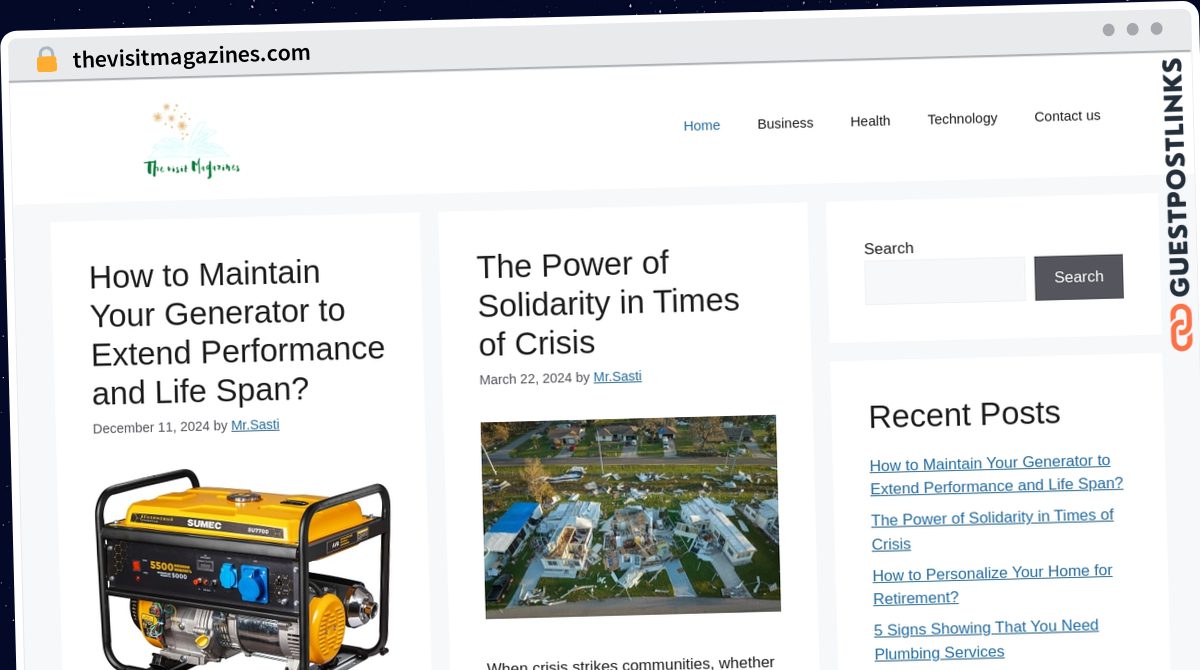Focus the Search input field
This screenshot has height=670, width=1200.
(945, 281)
